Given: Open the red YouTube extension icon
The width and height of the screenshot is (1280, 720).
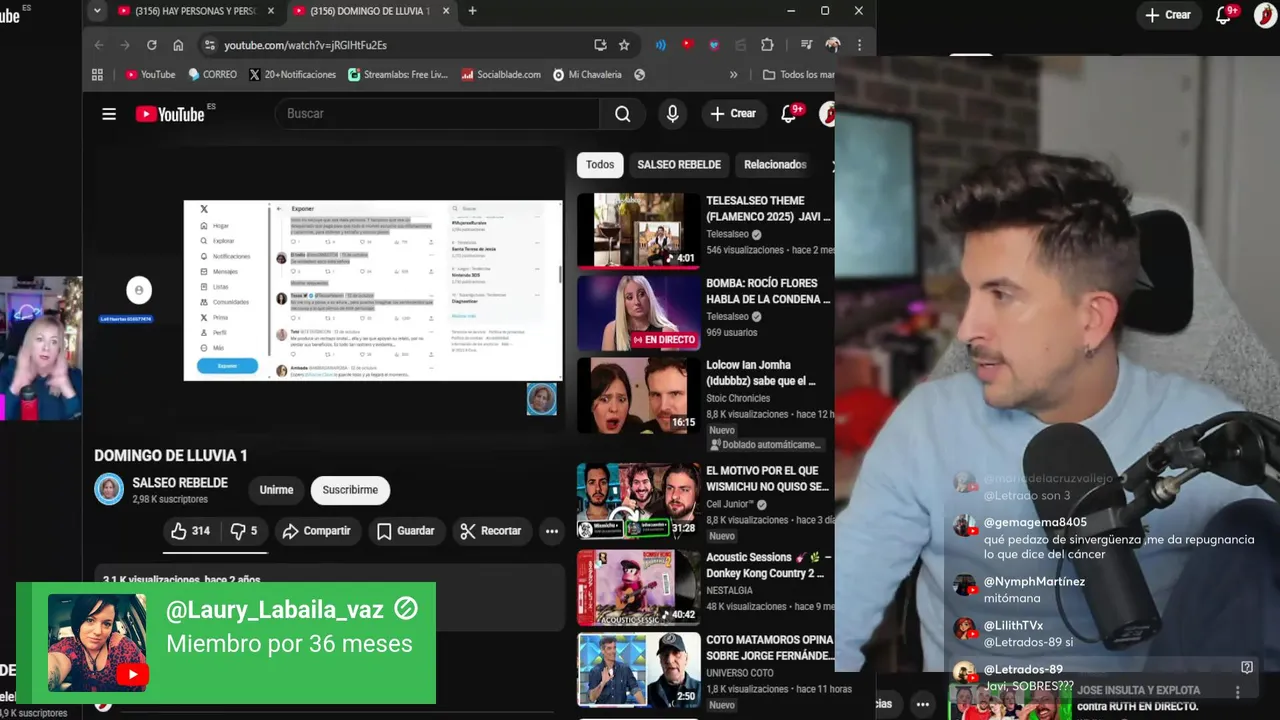Looking at the screenshot, I should [687, 45].
